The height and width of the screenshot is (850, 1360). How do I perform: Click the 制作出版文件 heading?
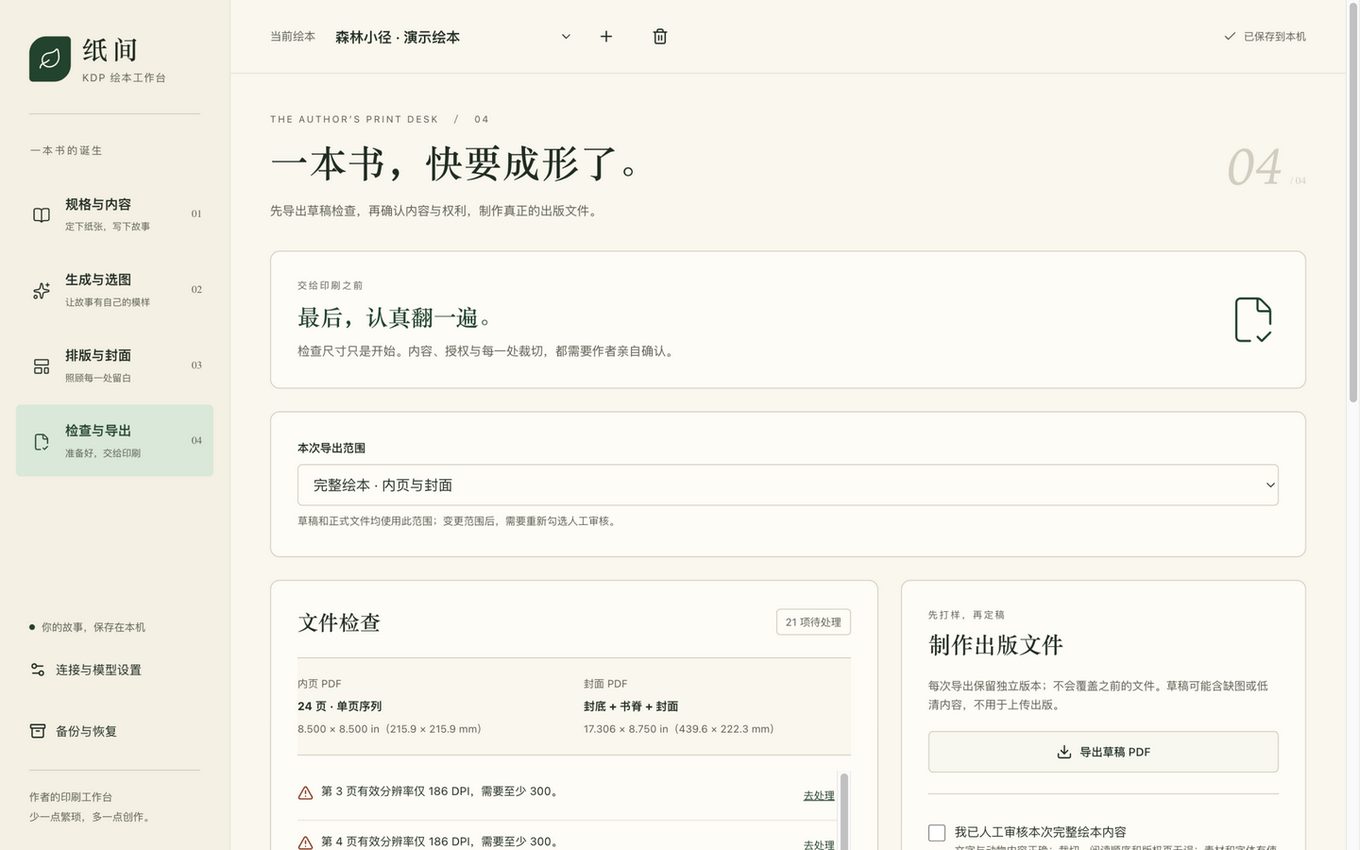[996, 645]
